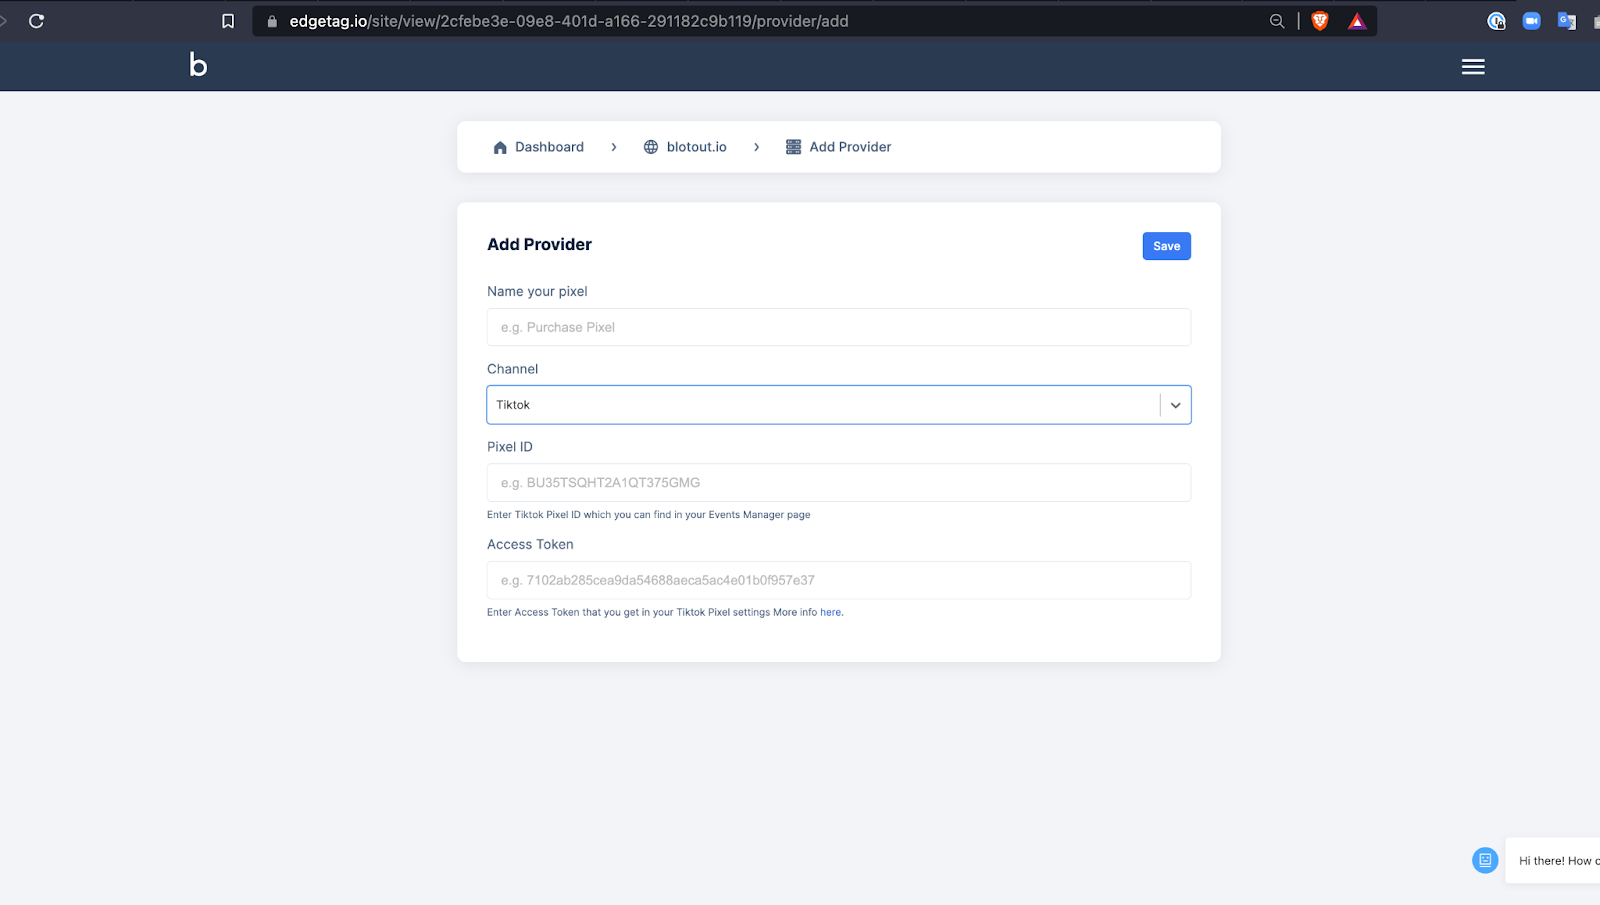Click the Blotout 'b' logo
Viewport: 1600px width, 905px height.
[198, 65]
